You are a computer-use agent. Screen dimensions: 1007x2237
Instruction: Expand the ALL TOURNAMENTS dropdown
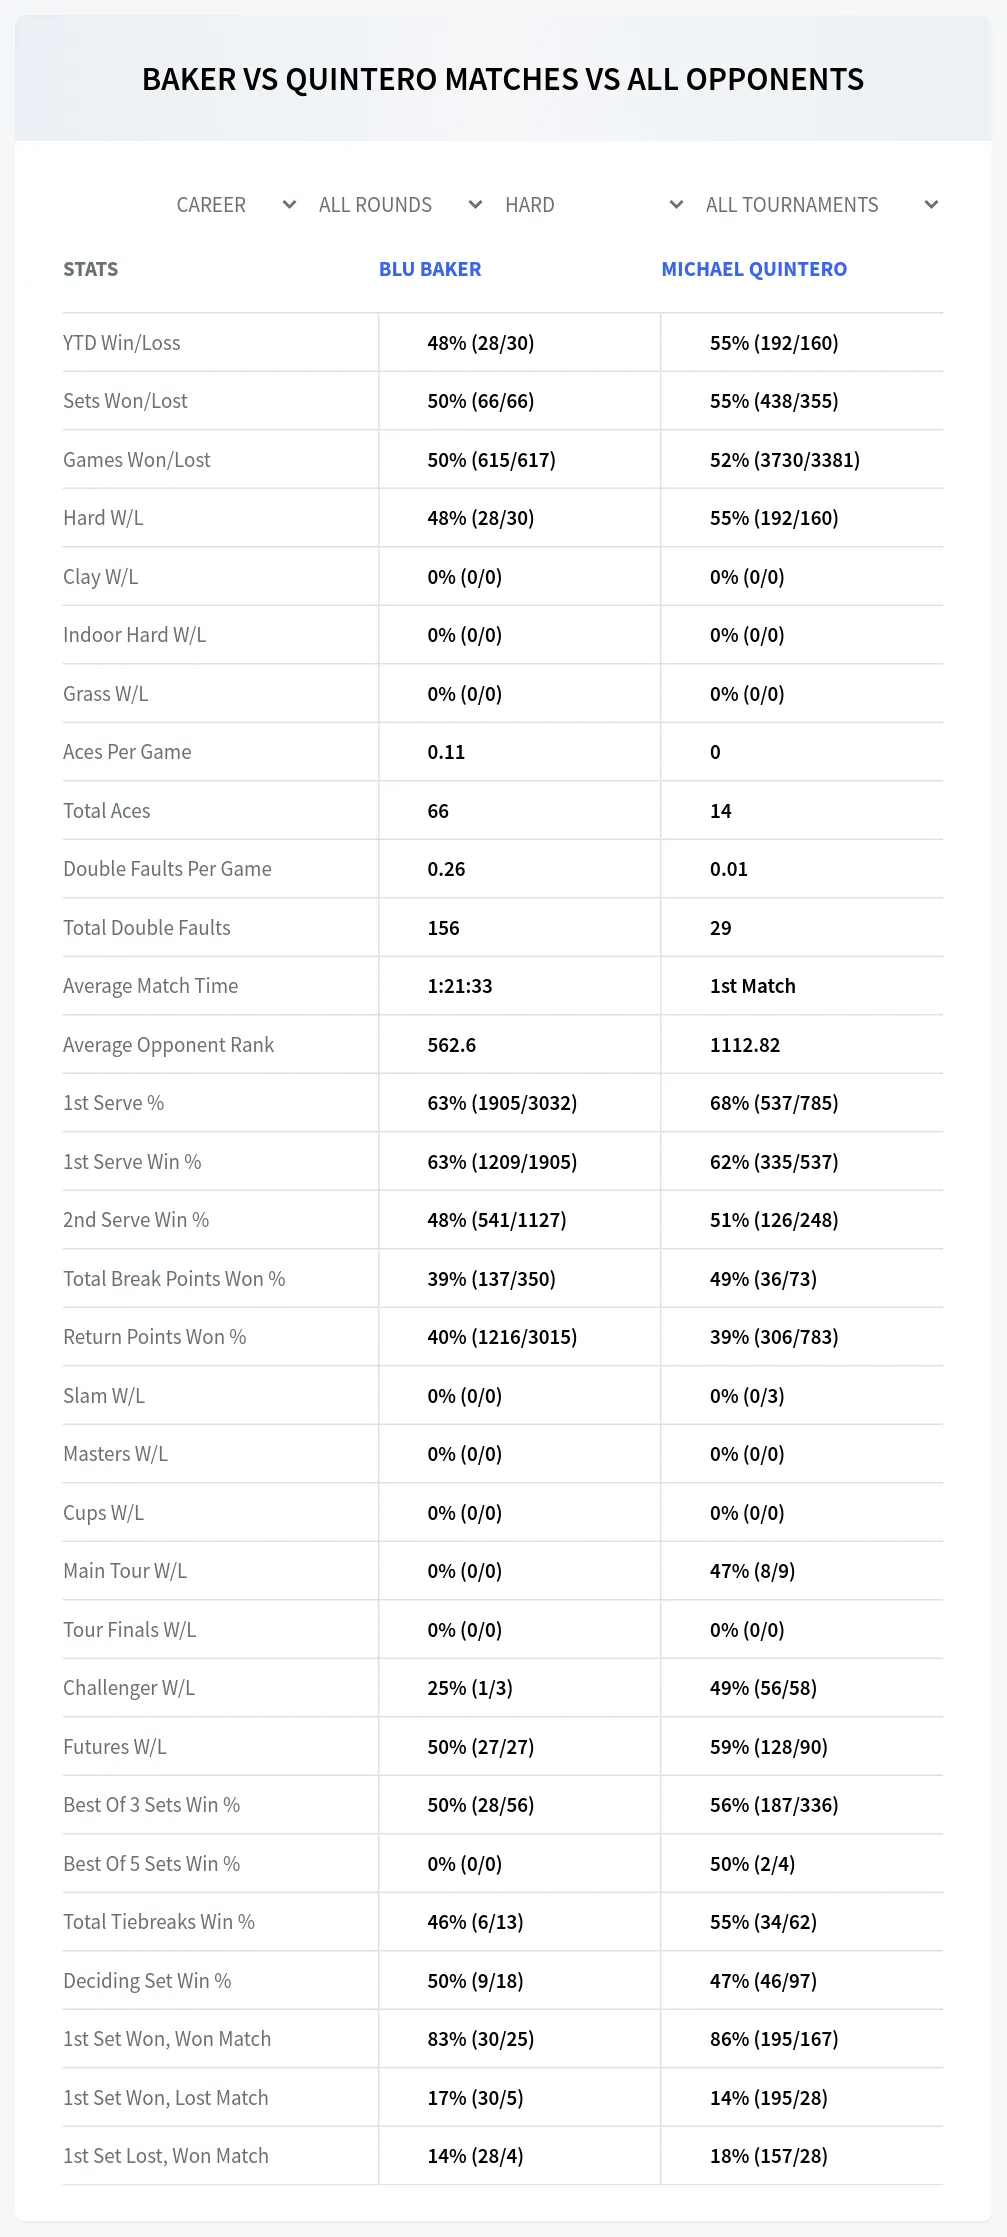821,205
